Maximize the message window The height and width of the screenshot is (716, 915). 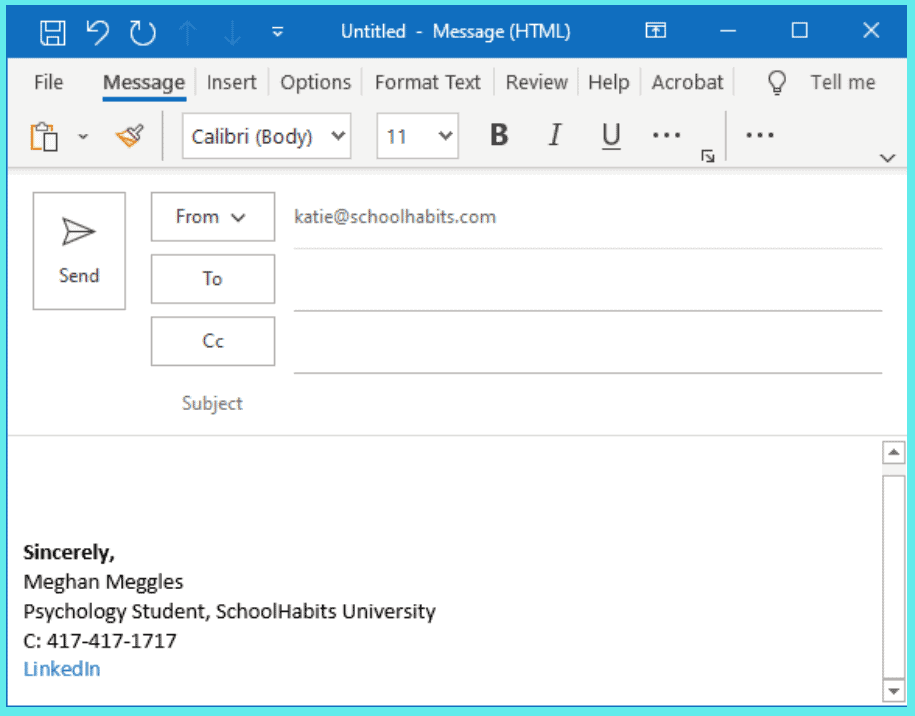[799, 30]
